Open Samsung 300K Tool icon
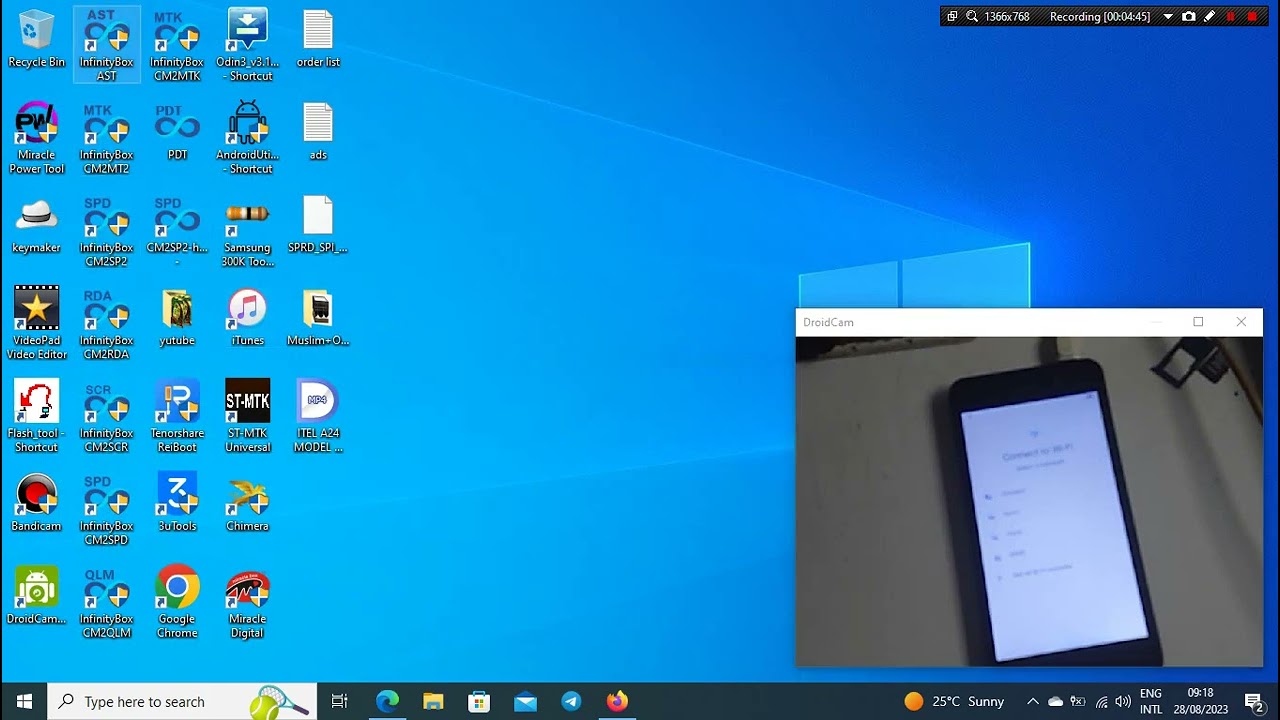 pyautogui.click(x=247, y=231)
